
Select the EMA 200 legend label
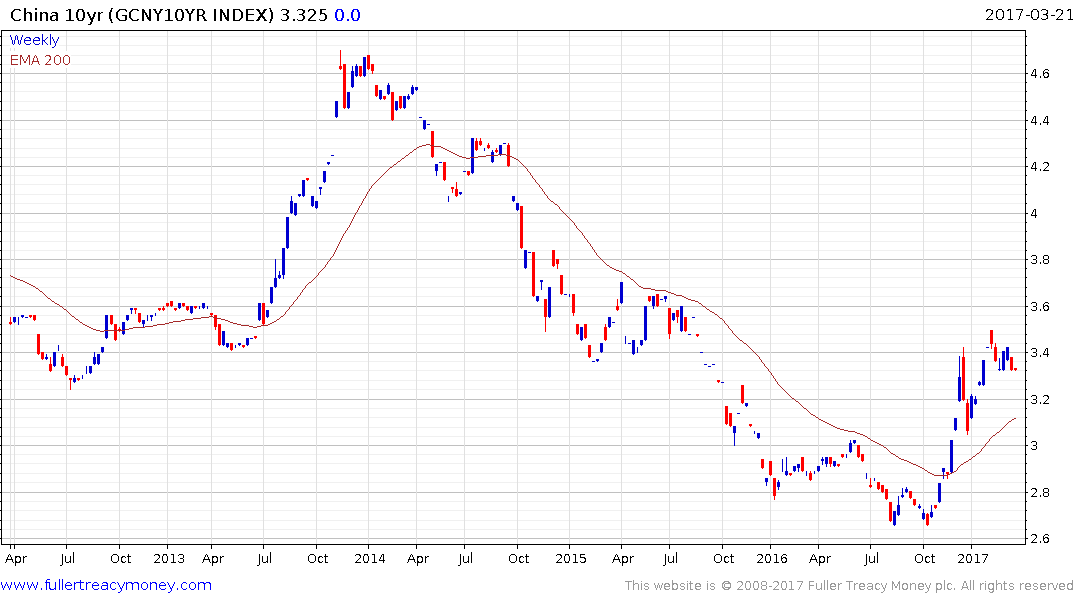point(40,60)
